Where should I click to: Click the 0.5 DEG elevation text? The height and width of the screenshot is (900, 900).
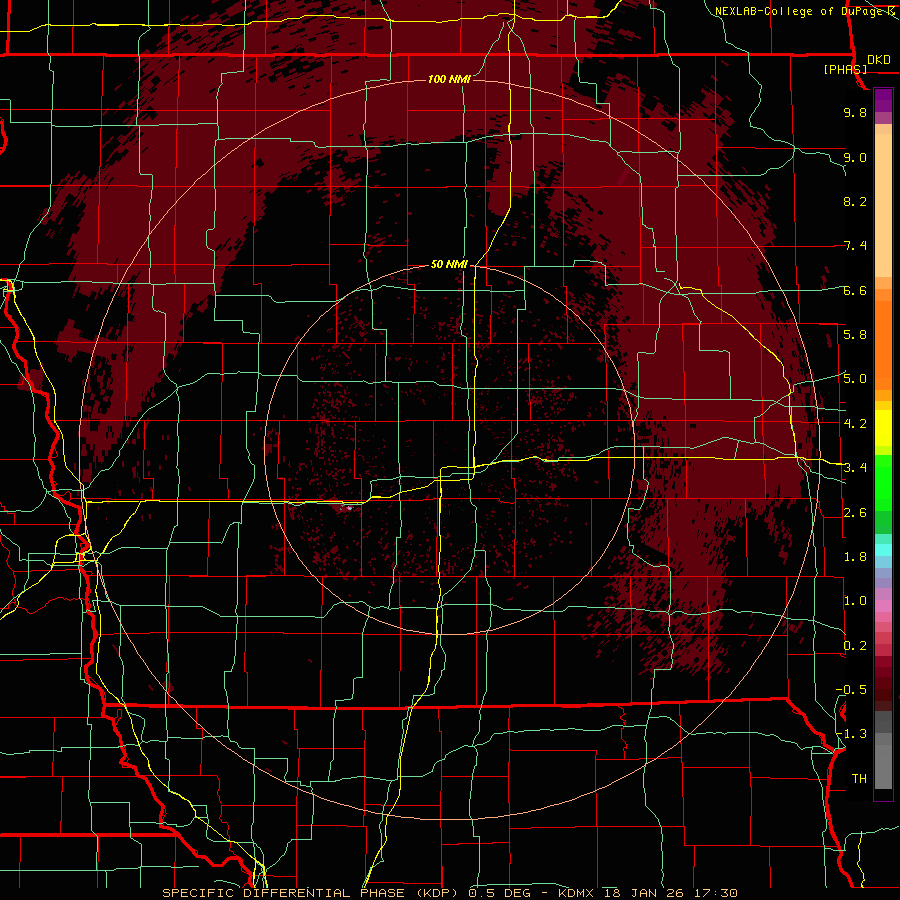coord(499,893)
